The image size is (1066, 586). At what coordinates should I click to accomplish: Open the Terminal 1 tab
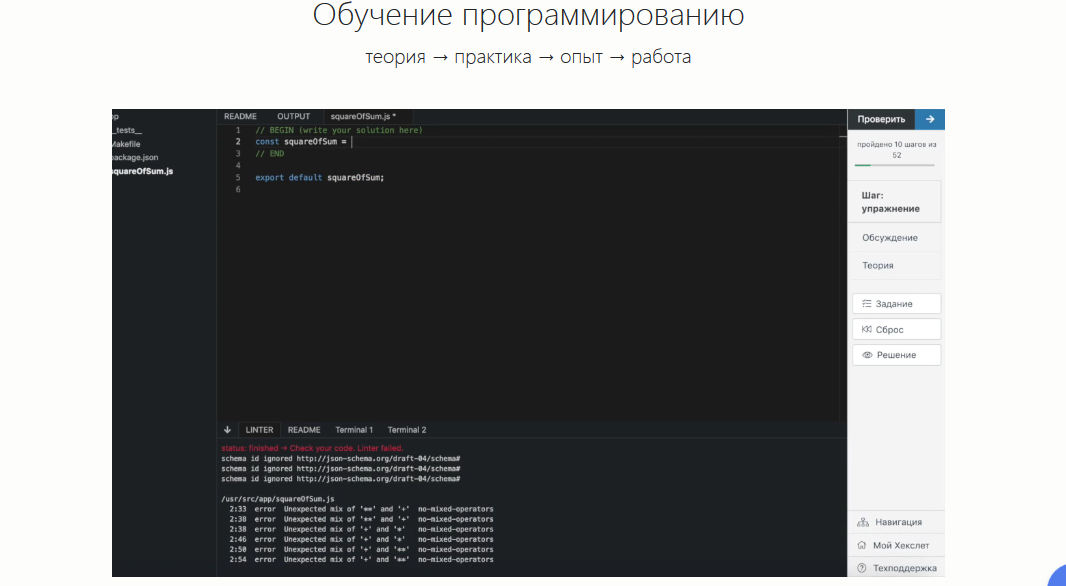[x=354, y=430]
